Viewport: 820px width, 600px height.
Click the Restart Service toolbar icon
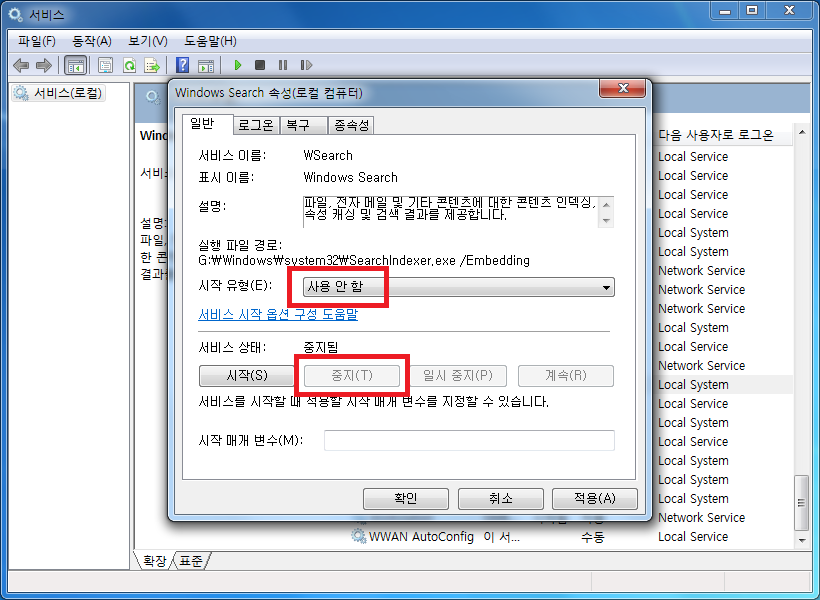coord(306,65)
